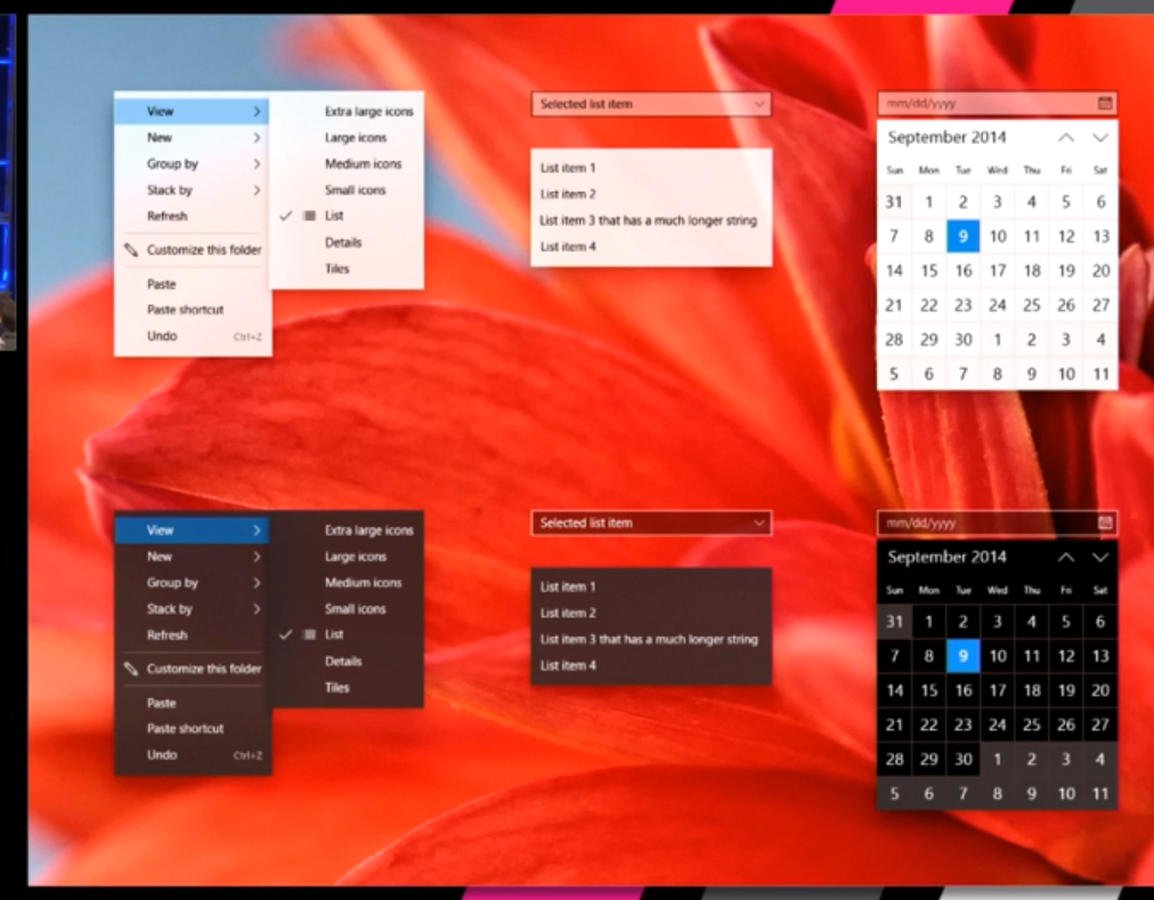Select day 30 in dark calendar
Viewport: 1154px width, 900px height.
tap(963, 759)
